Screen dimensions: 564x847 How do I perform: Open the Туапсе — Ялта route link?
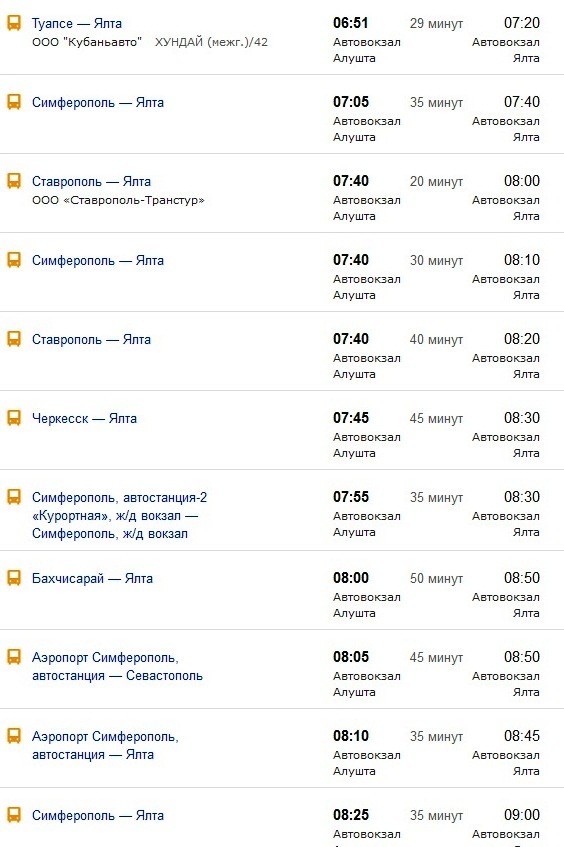(x=77, y=23)
